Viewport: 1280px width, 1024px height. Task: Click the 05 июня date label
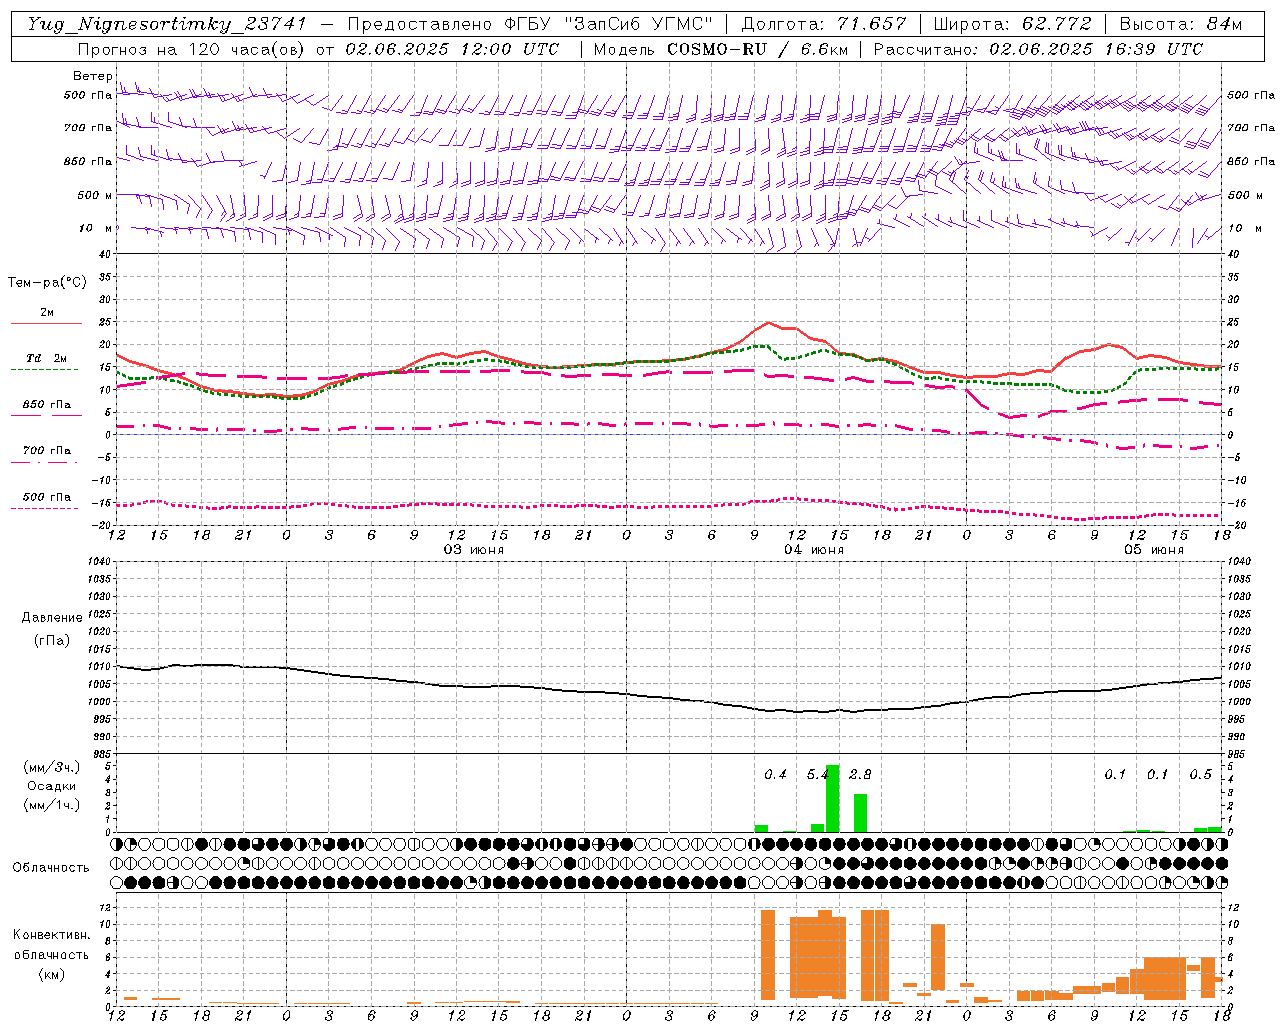coord(1154,550)
